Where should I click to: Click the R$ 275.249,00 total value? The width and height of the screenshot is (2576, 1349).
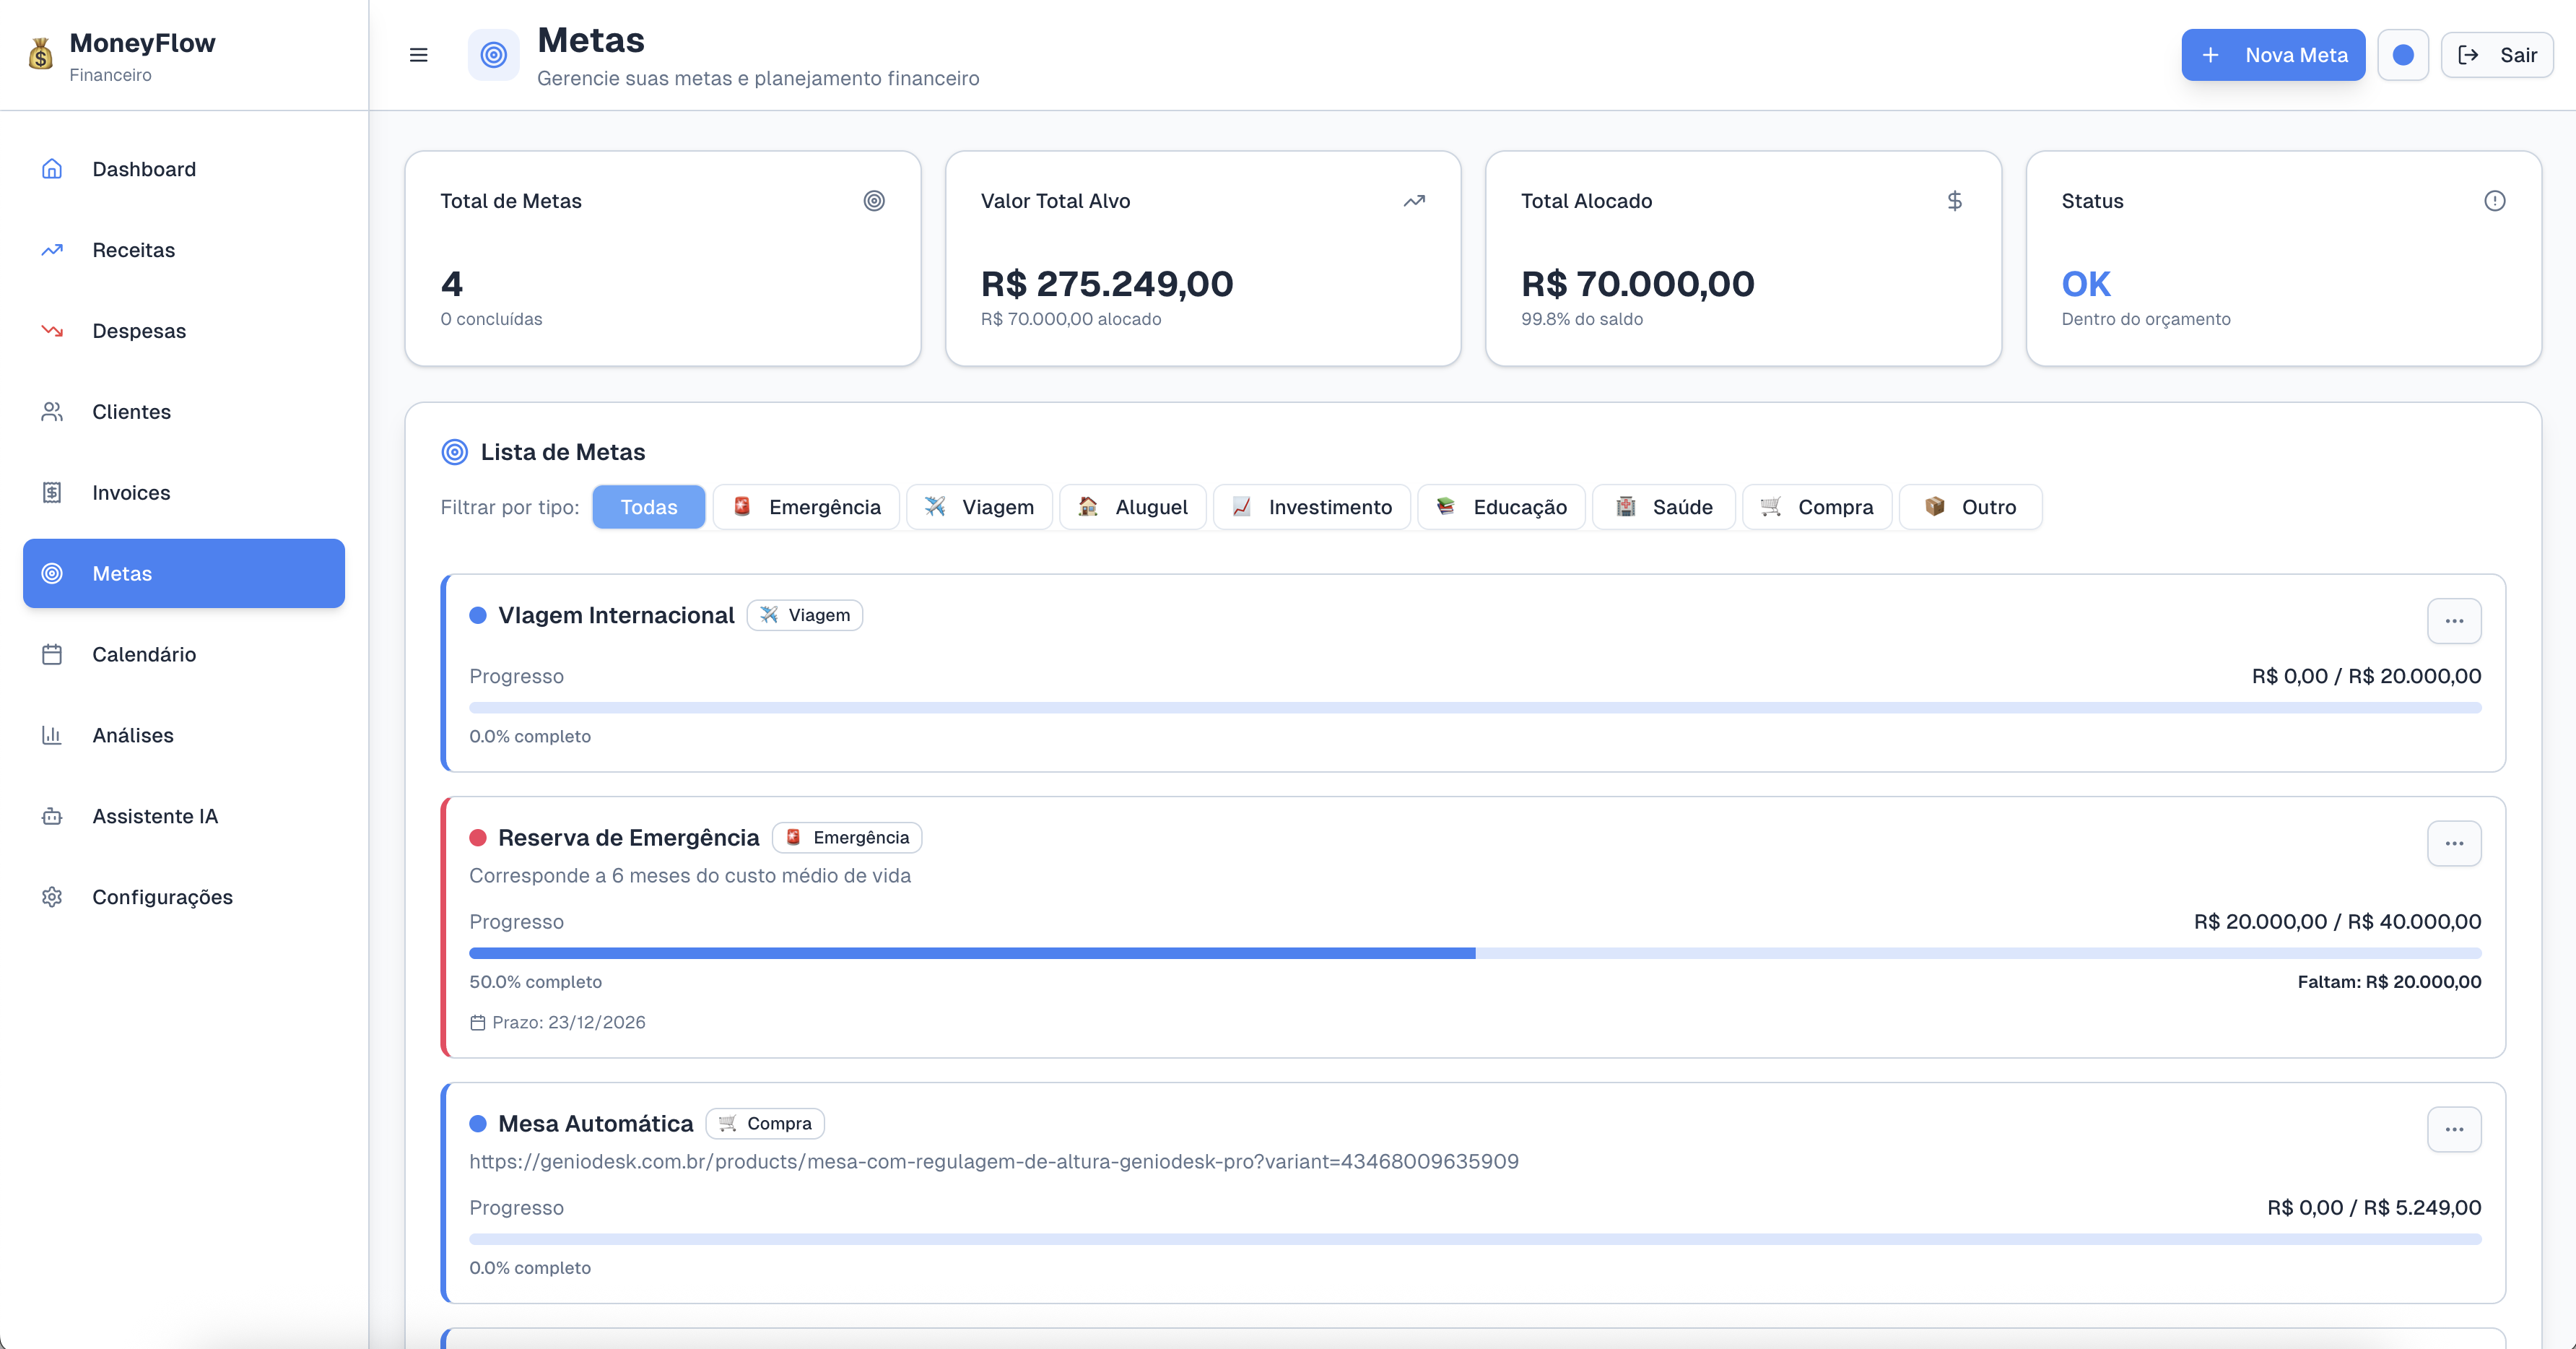tap(1107, 284)
